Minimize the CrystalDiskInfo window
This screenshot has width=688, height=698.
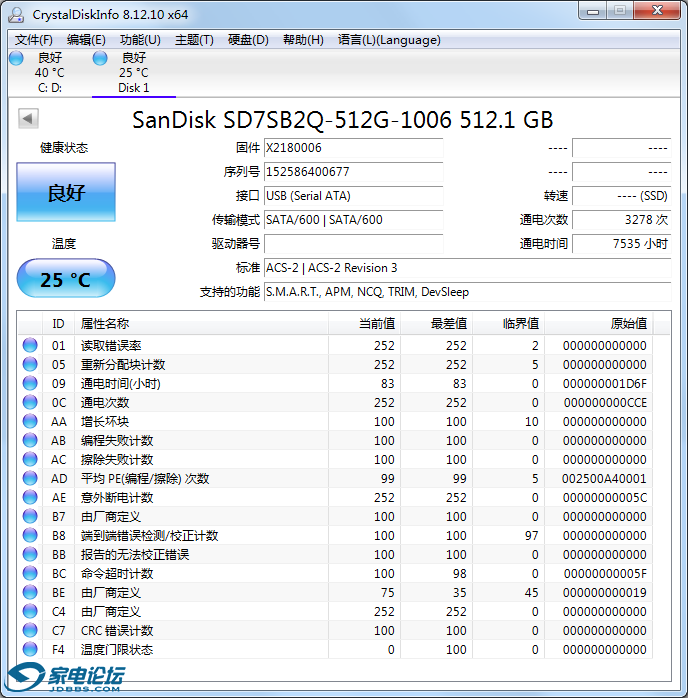[593, 10]
